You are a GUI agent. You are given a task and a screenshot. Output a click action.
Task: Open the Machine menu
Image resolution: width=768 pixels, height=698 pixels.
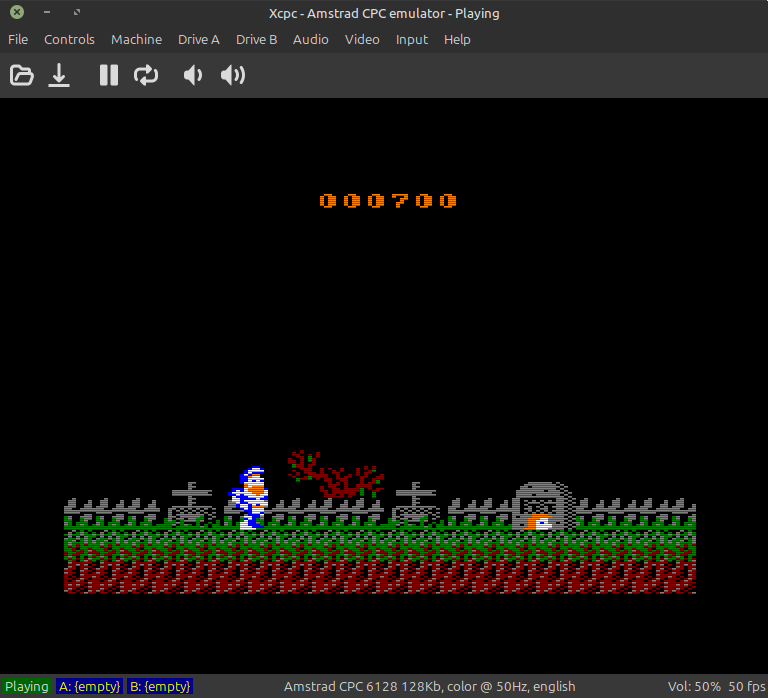tap(136, 40)
